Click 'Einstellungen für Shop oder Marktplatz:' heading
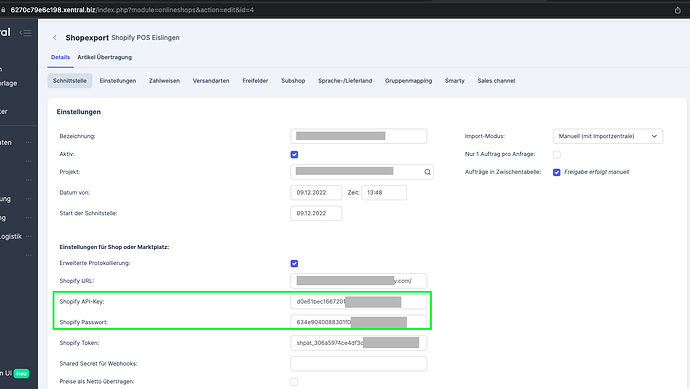This screenshot has width=690, height=389. (x=114, y=247)
